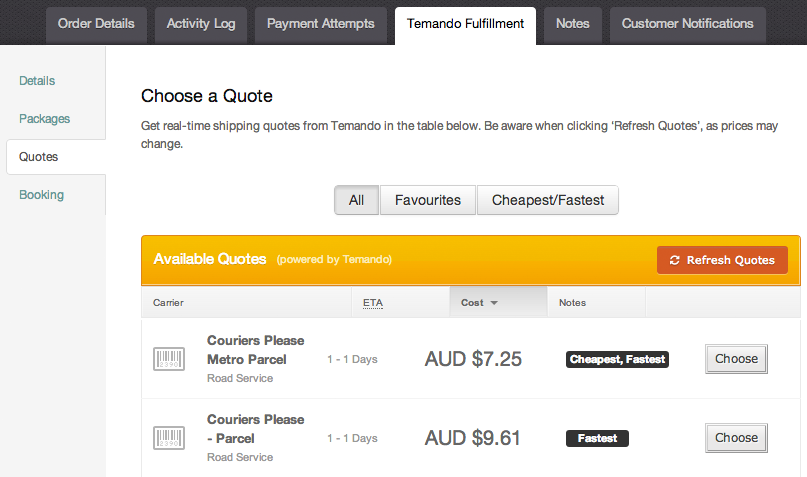This screenshot has height=477, width=807.
Task: Click the ETA column header
Action: point(373,302)
